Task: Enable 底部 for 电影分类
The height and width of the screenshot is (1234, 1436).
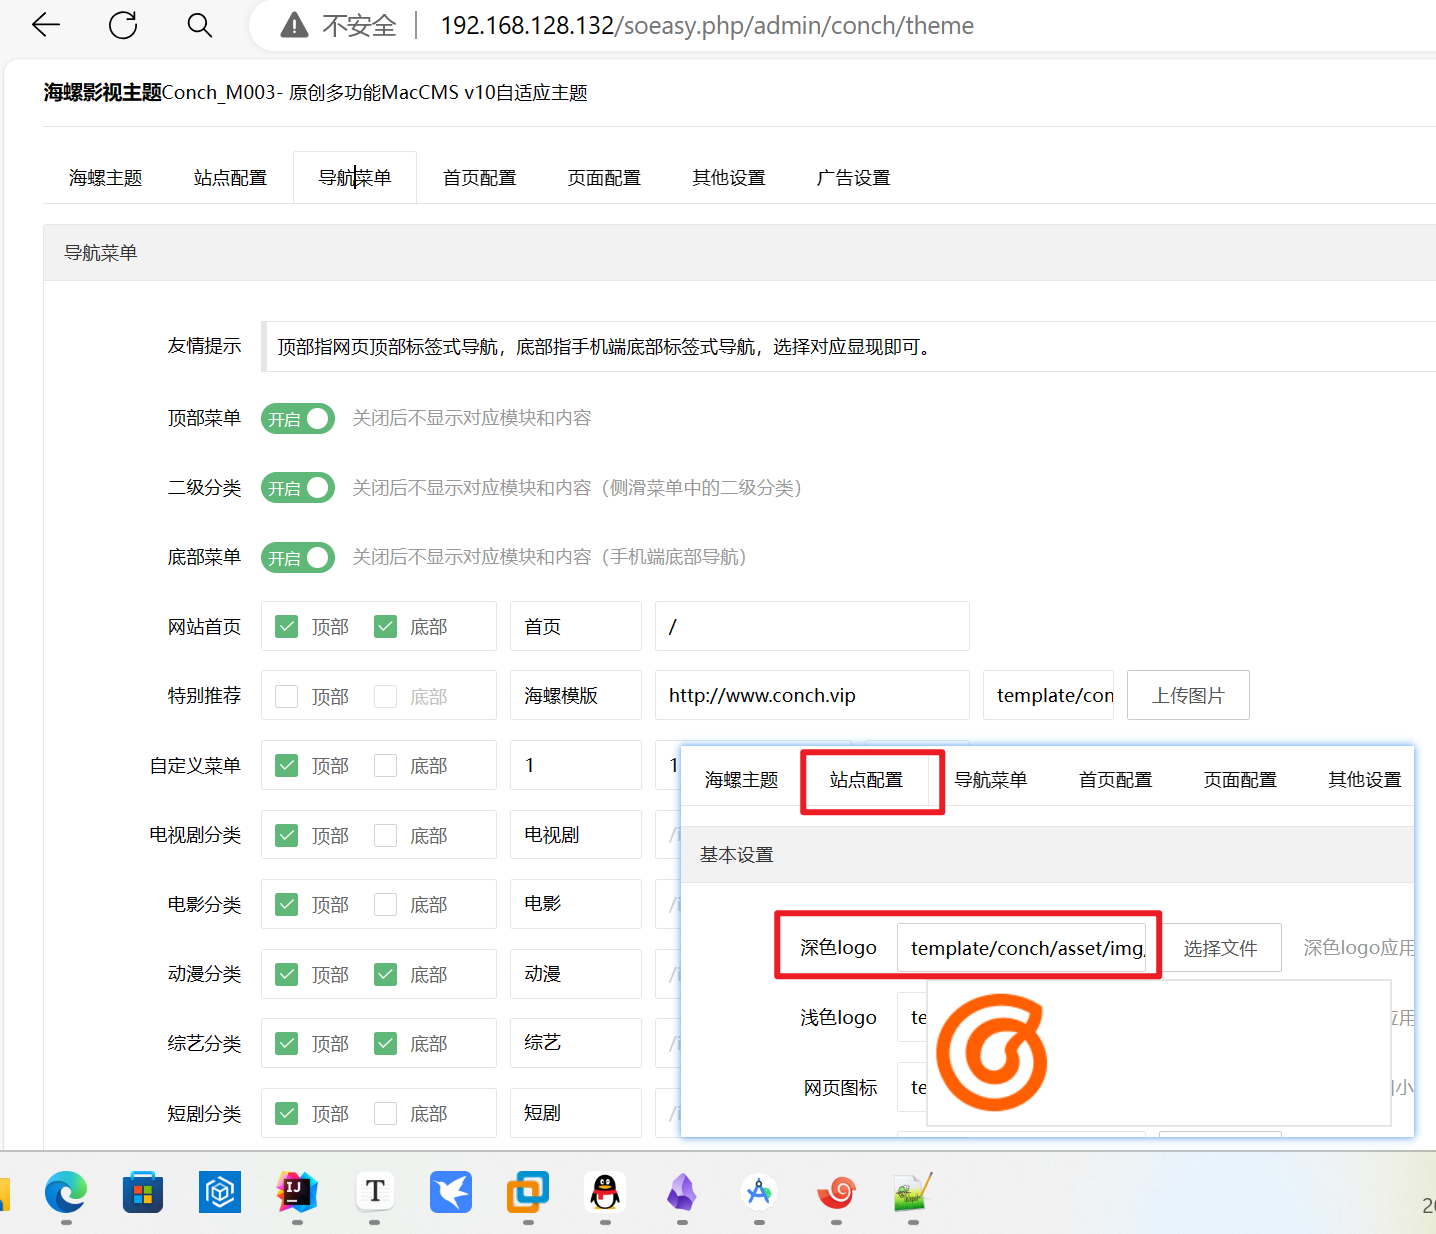Action: coord(386,905)
